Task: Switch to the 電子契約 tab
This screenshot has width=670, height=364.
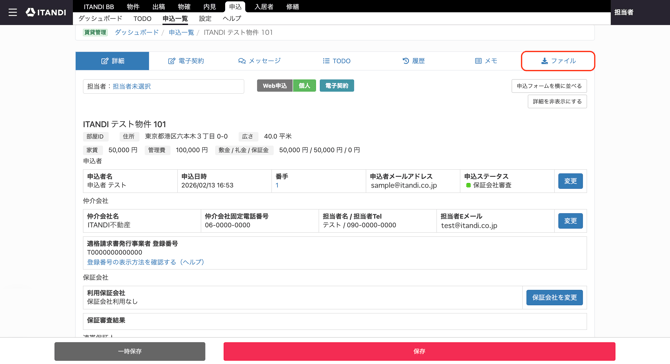Action: tap(186, 61)
